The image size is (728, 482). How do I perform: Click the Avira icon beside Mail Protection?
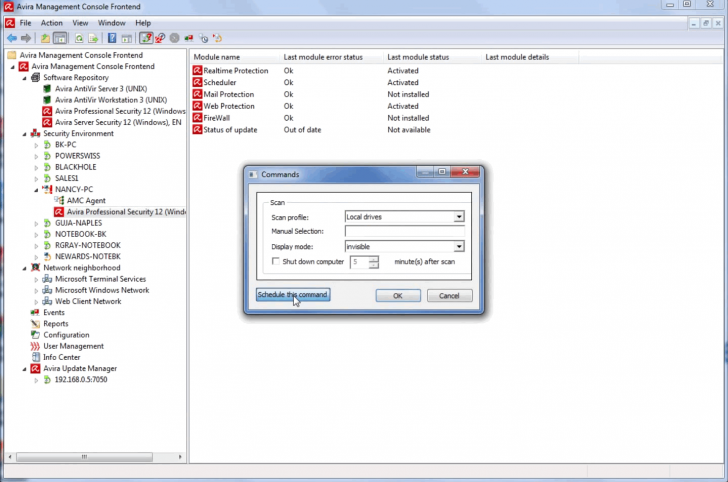pyautogui.click(x=197, y=94)
